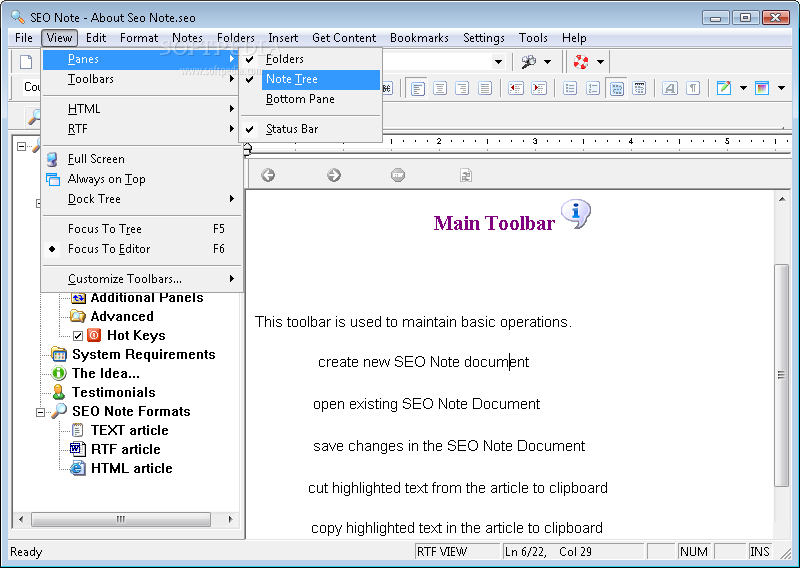Screen dimensions: 800x568
Task: Open the Format menu
Action: (139, 38)
